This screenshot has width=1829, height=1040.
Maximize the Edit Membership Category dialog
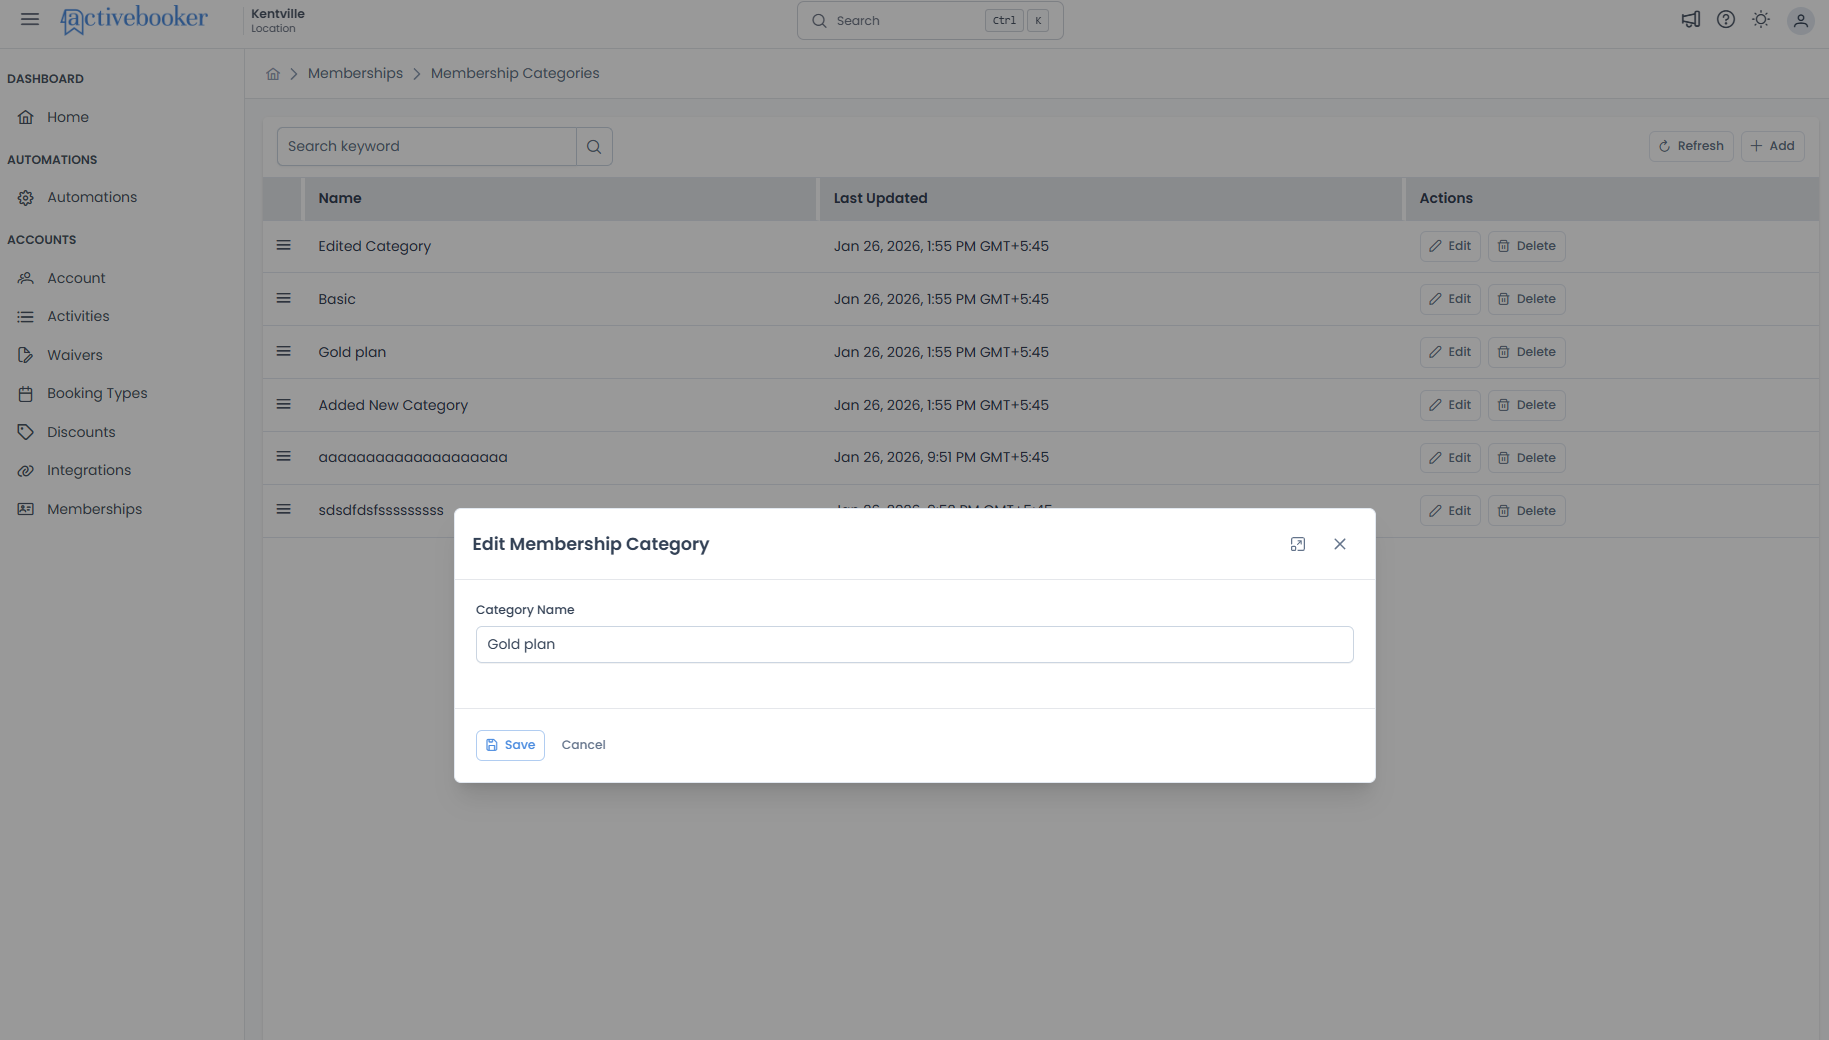tap(1298, 544)
